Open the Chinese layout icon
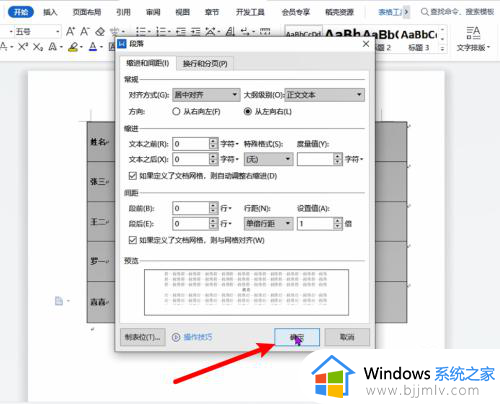The width and height of the screenshot is (500, 404). (211, 32)
